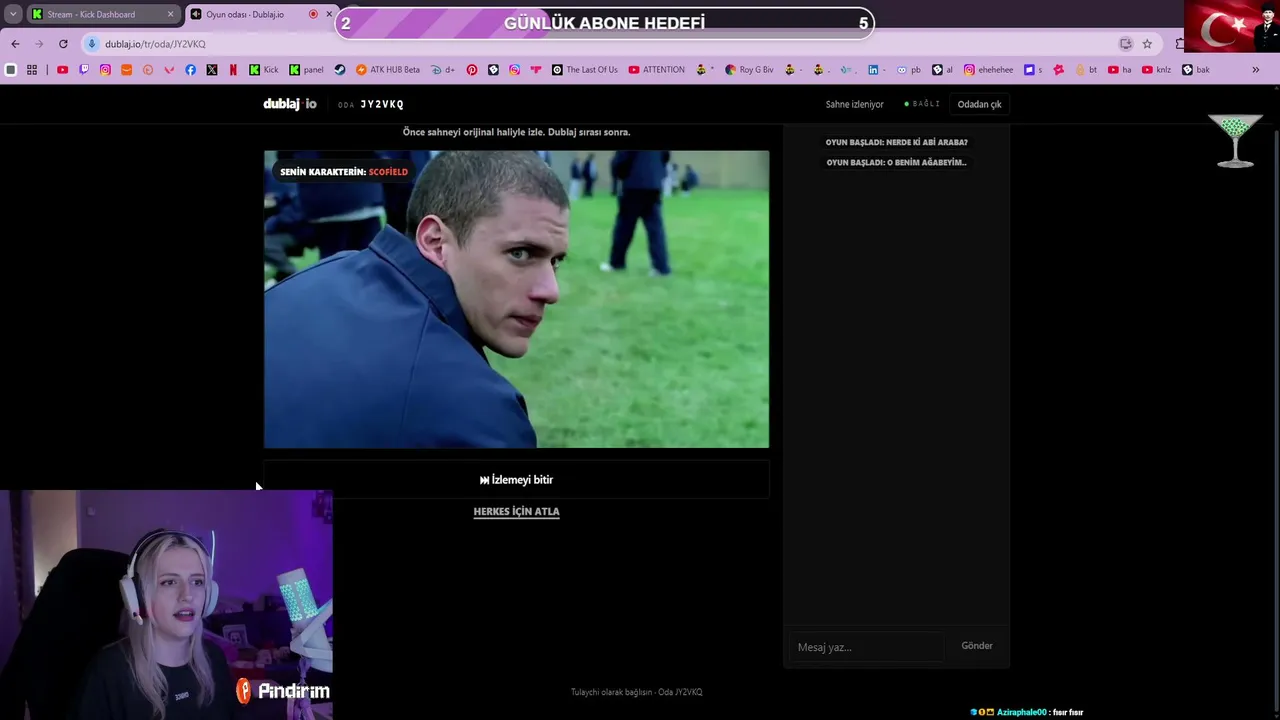Open the YouTube bookmark after the apps grid
The height and width of the screenshot is (720, 1280).
[x=62, y=70]
